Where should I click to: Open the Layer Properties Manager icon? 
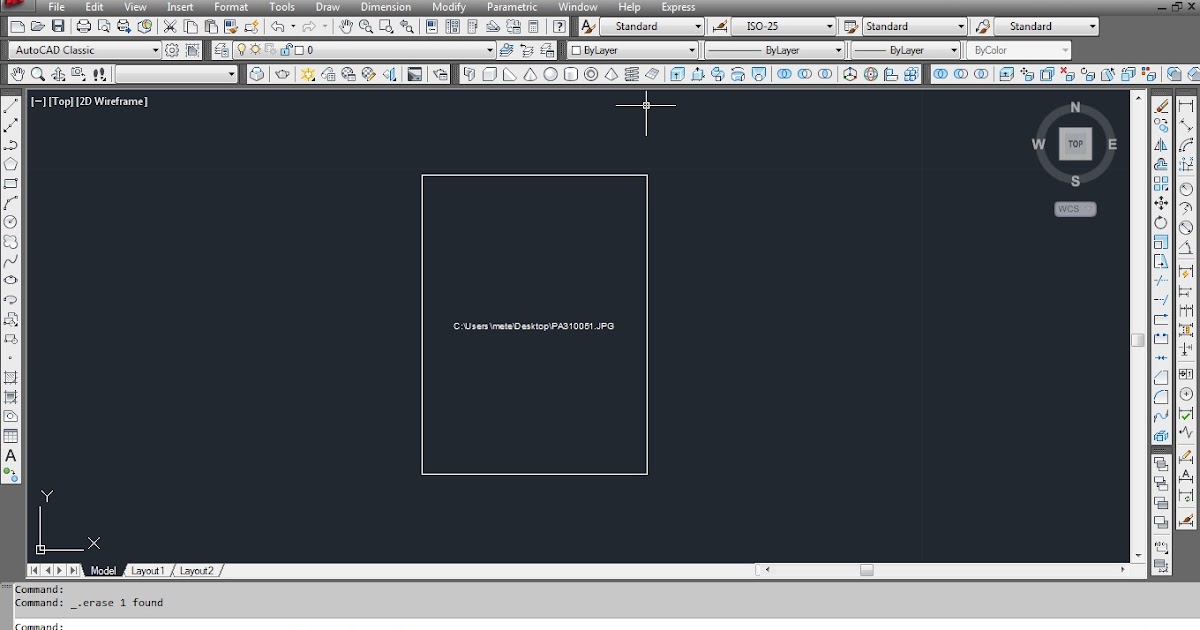(220, 49)
